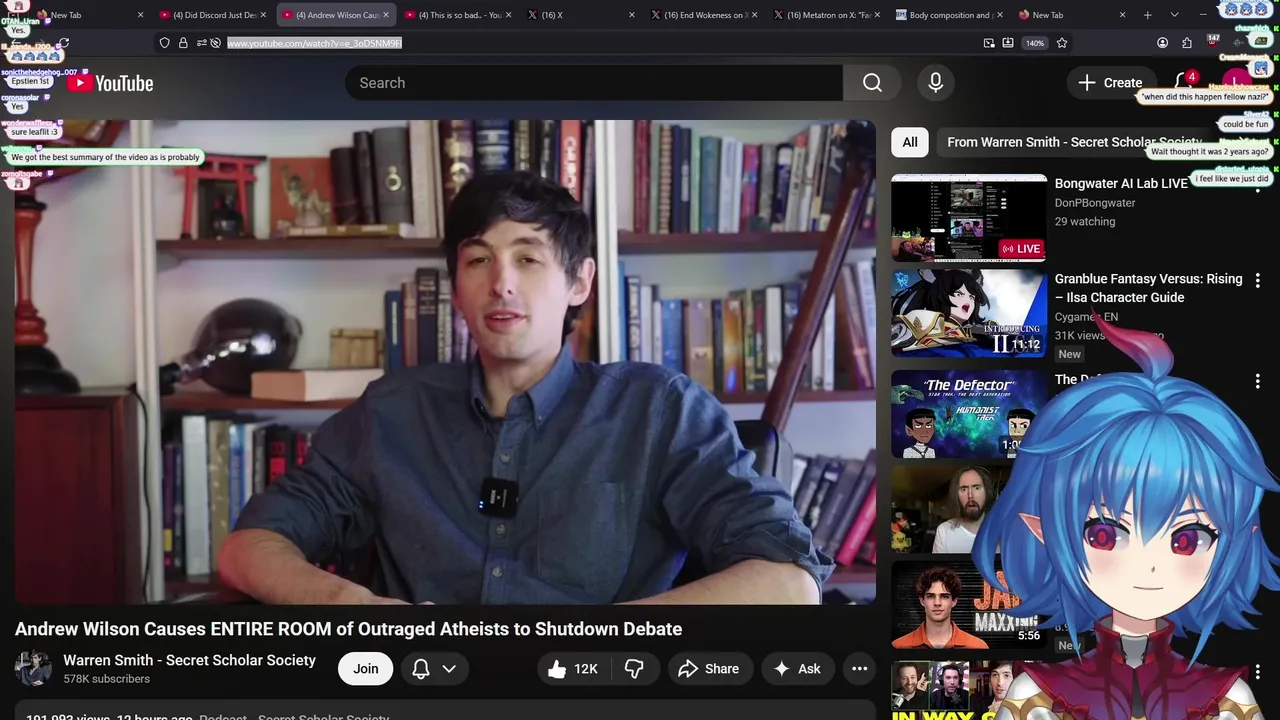Open picture-in-picture icon in address bar
The width and height of the screenshot is (1280, 720).
989,43
